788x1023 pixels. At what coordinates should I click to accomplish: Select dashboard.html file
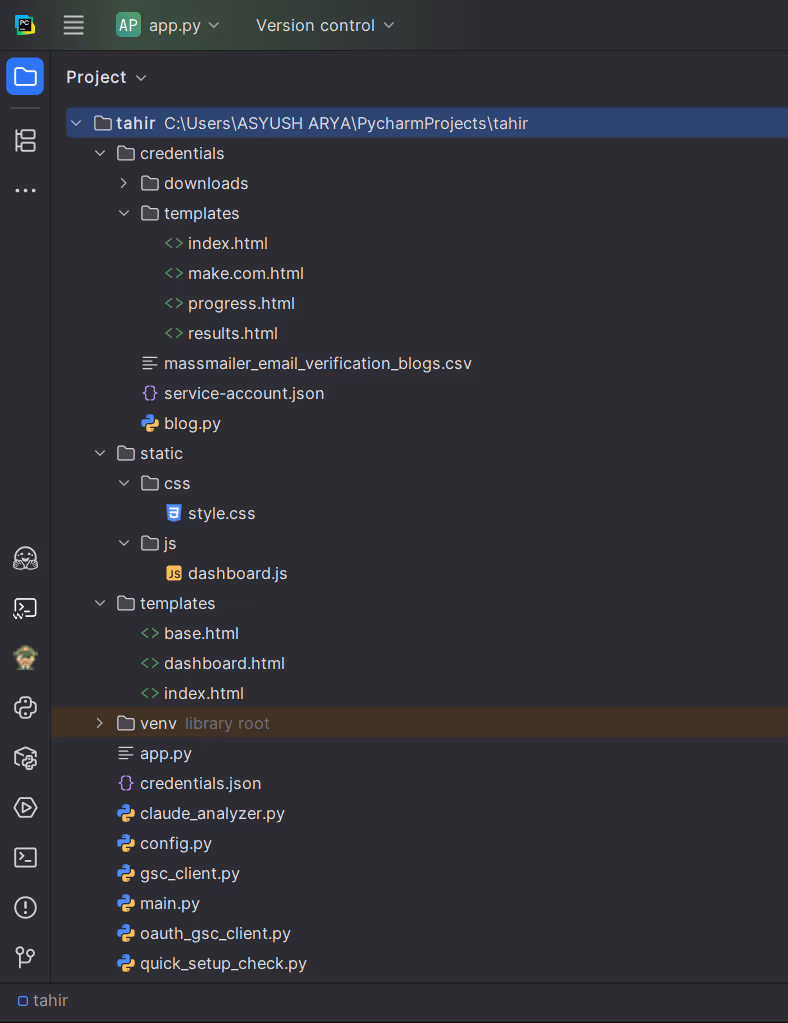tap(224, 664)
